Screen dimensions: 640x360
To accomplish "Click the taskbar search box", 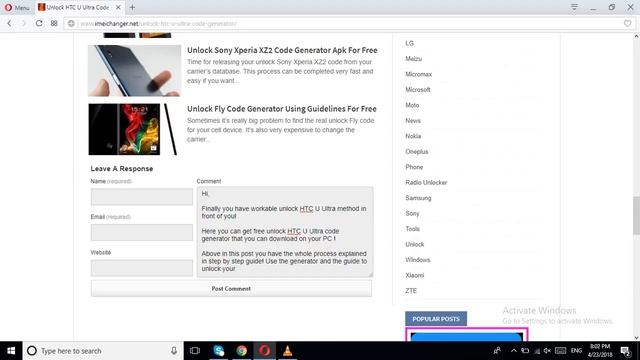I will (102, 351).
